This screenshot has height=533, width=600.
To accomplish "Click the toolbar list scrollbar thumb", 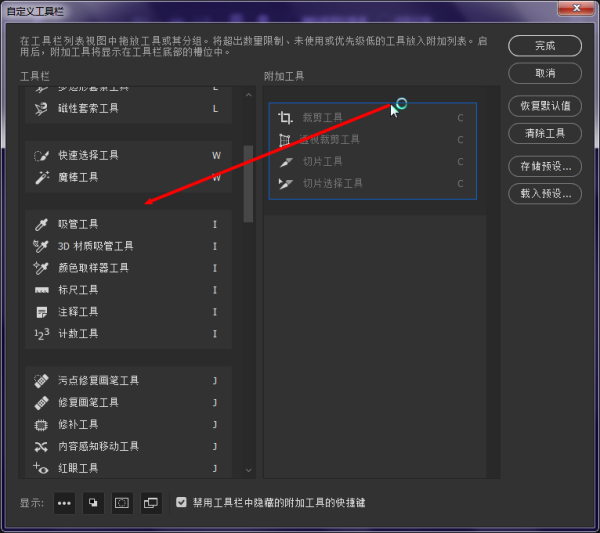I will click(x=248, y=184).
